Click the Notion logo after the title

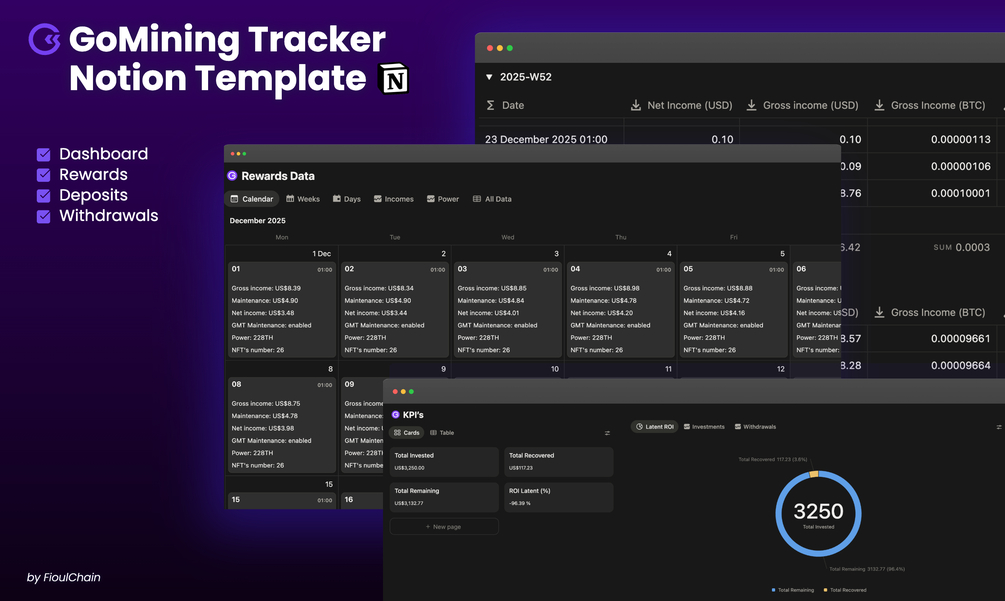point(394,79)
